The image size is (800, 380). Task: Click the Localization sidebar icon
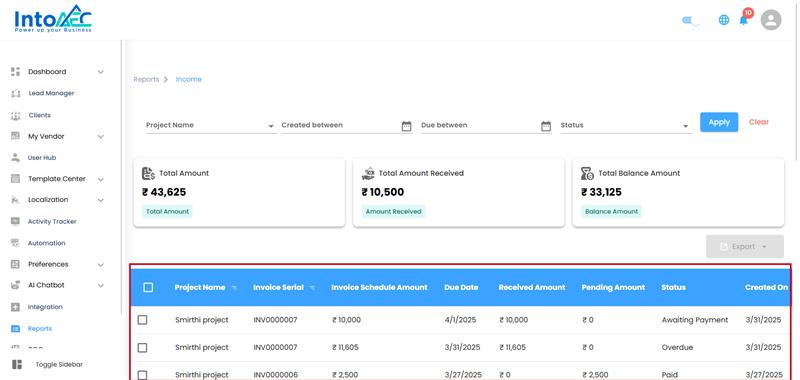tap(15, 200)
